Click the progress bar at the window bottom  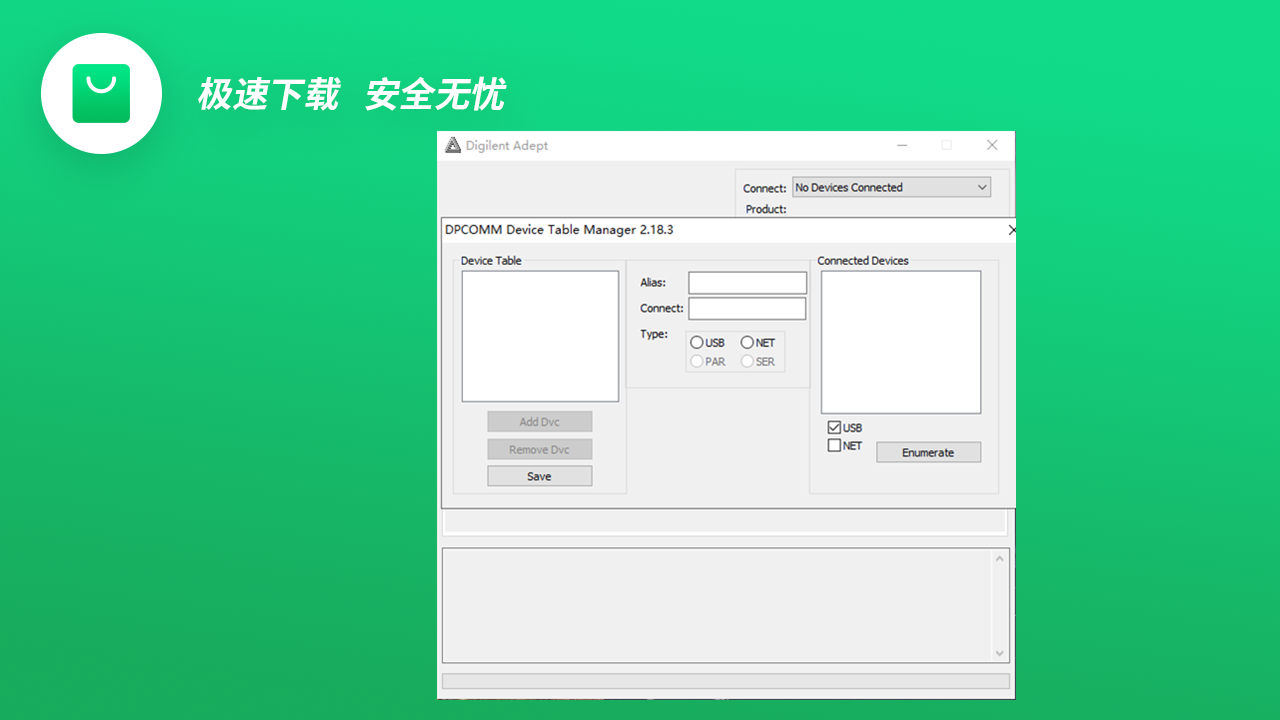(725, 681)
